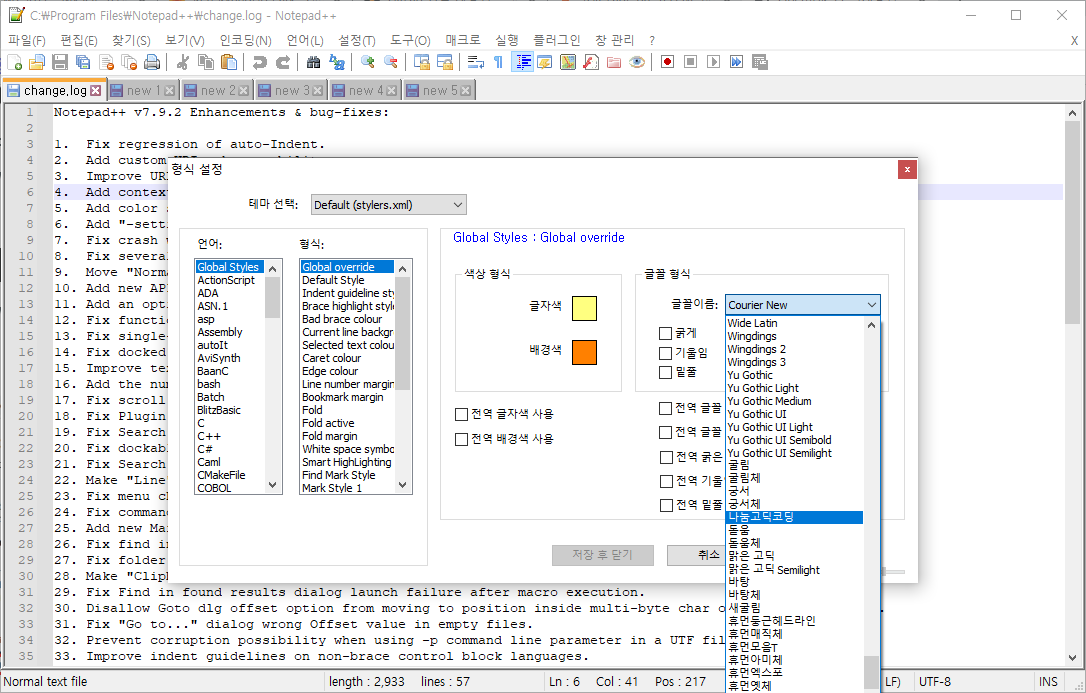Start macro recording with red dot icon
This screenshot has width=1086, height=693.
tap(668, 62)
